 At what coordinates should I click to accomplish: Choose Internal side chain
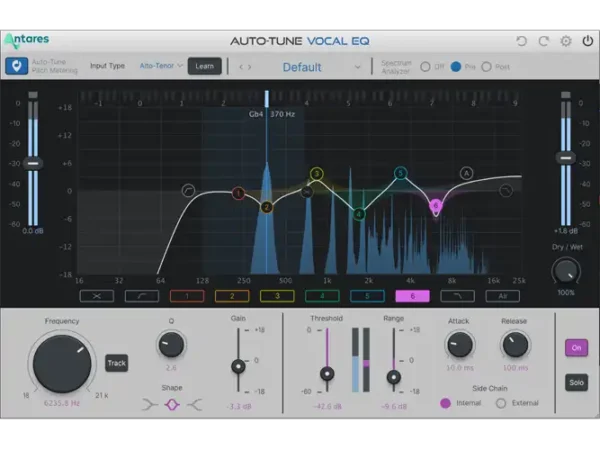(x=445, y=403)
